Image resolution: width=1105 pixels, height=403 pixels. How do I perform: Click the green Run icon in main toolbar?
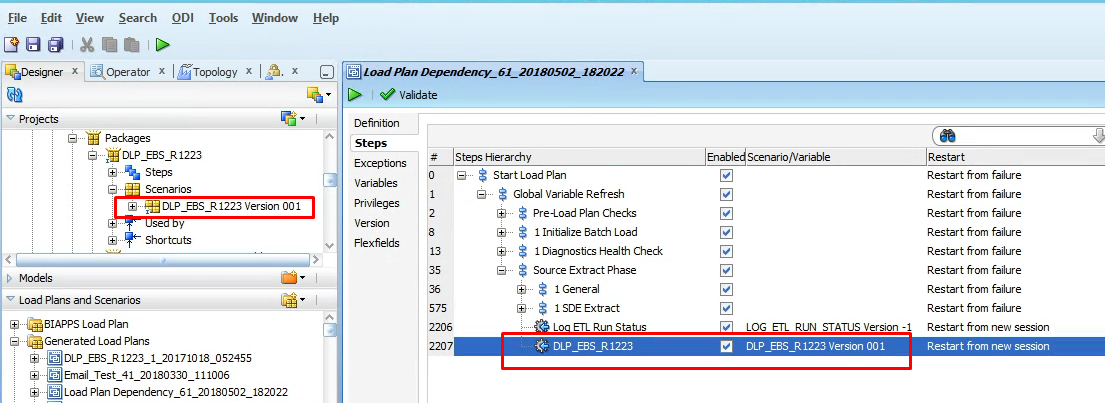pos(162,44)
